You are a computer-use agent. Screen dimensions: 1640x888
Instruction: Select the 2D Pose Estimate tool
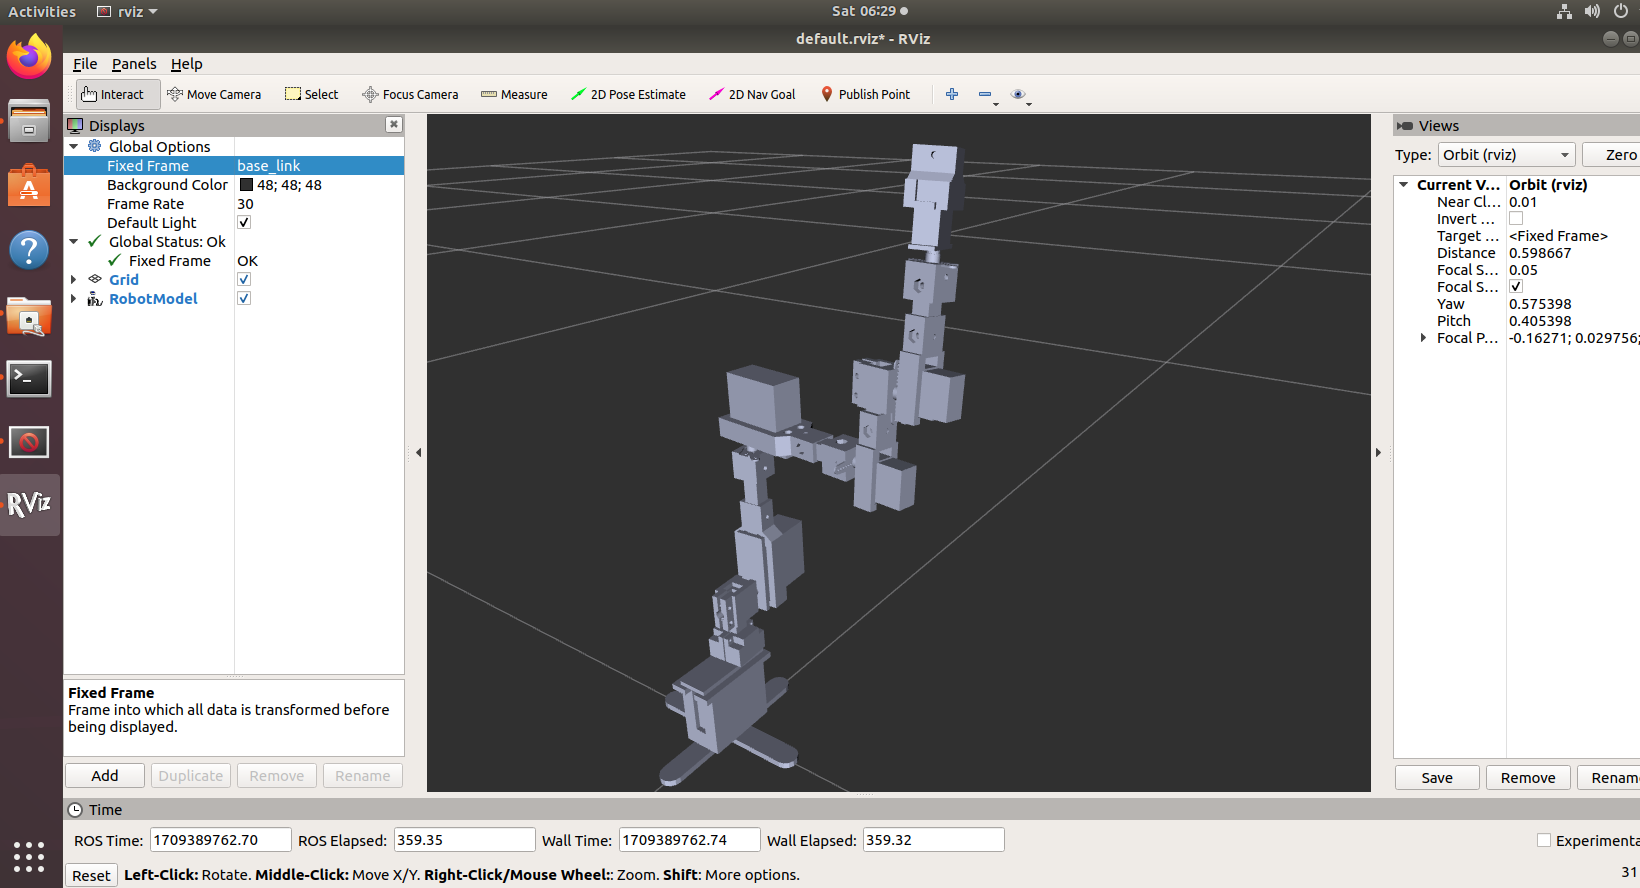pyautogui.click(x=628, y=94)
